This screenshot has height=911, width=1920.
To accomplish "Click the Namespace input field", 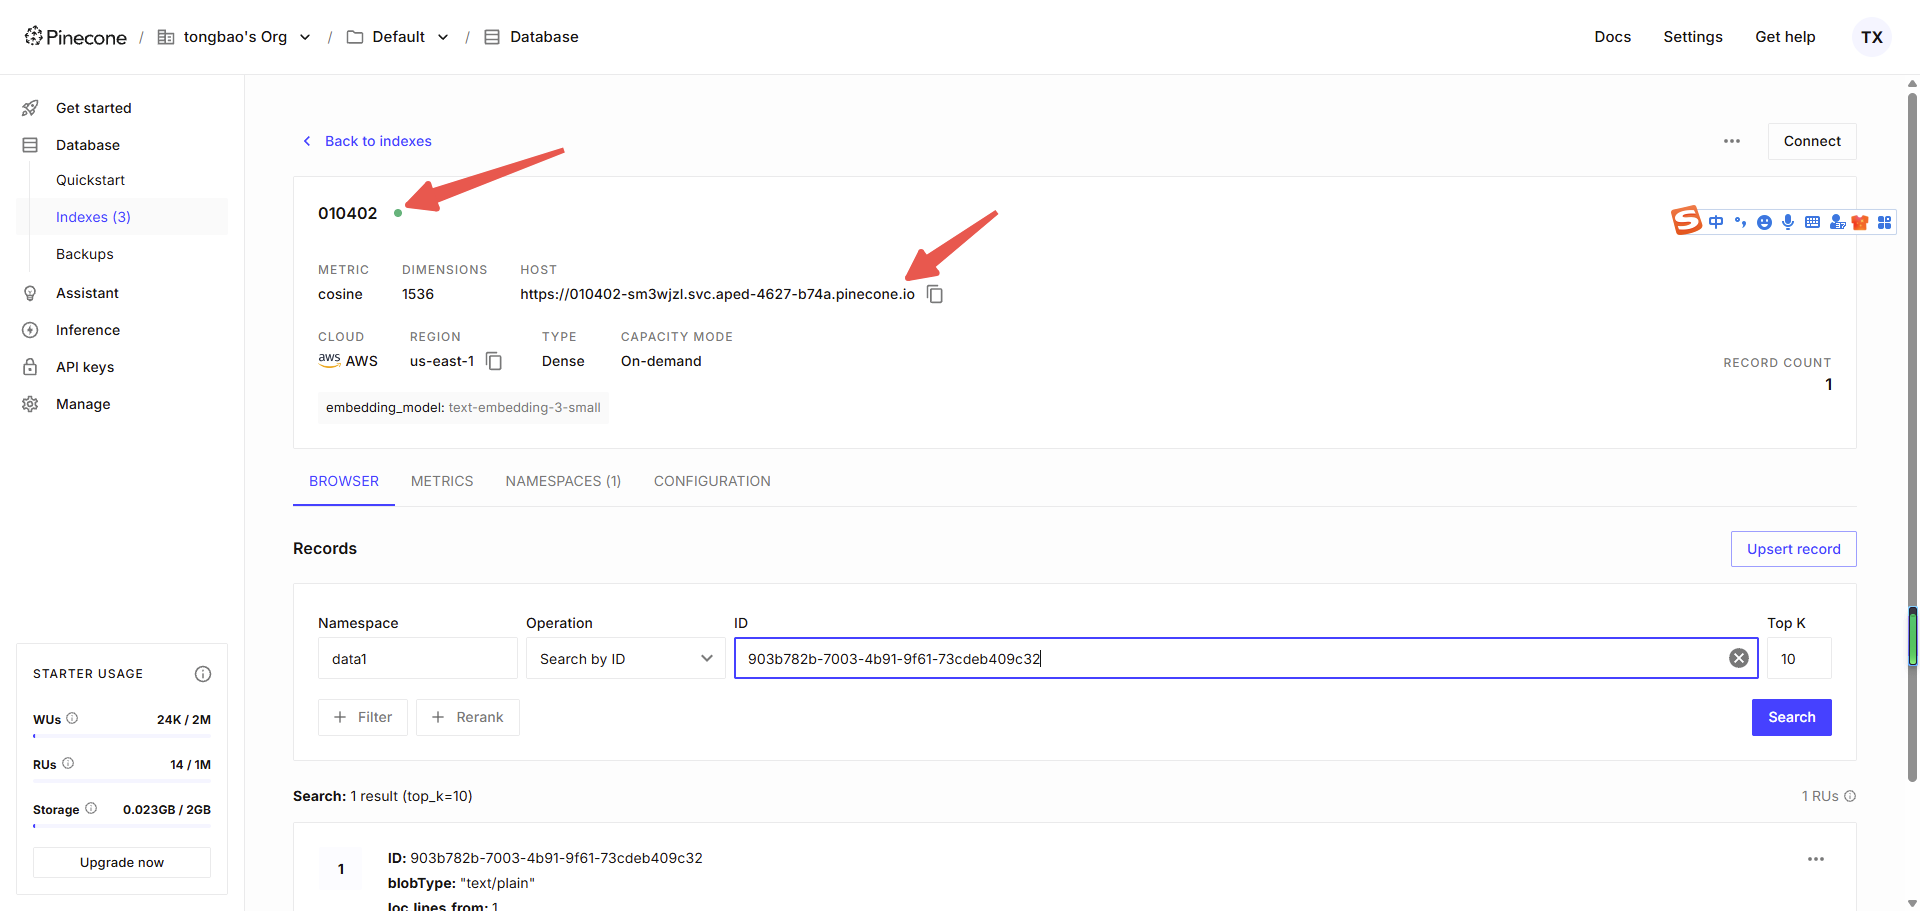I will click(417, 658).
